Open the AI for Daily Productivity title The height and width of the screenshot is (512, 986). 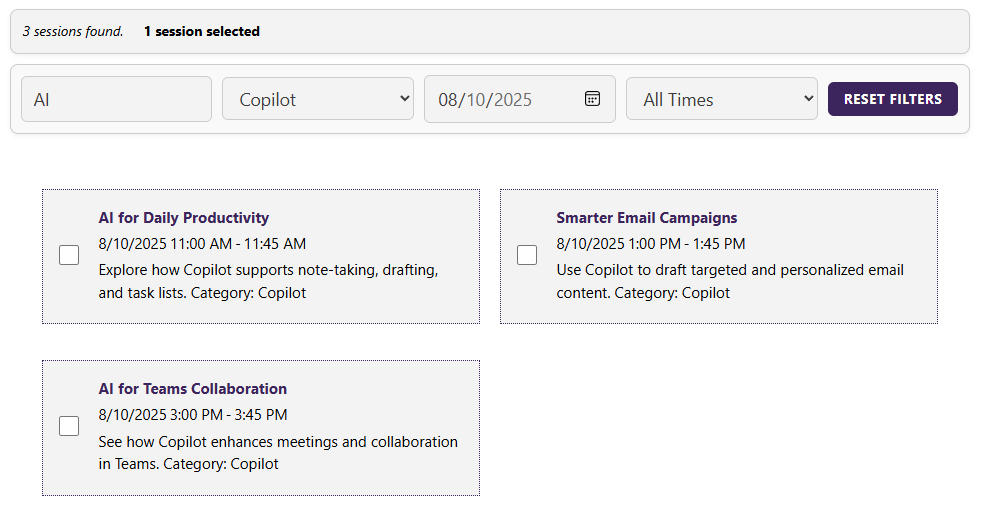click(x=183, y=218)
